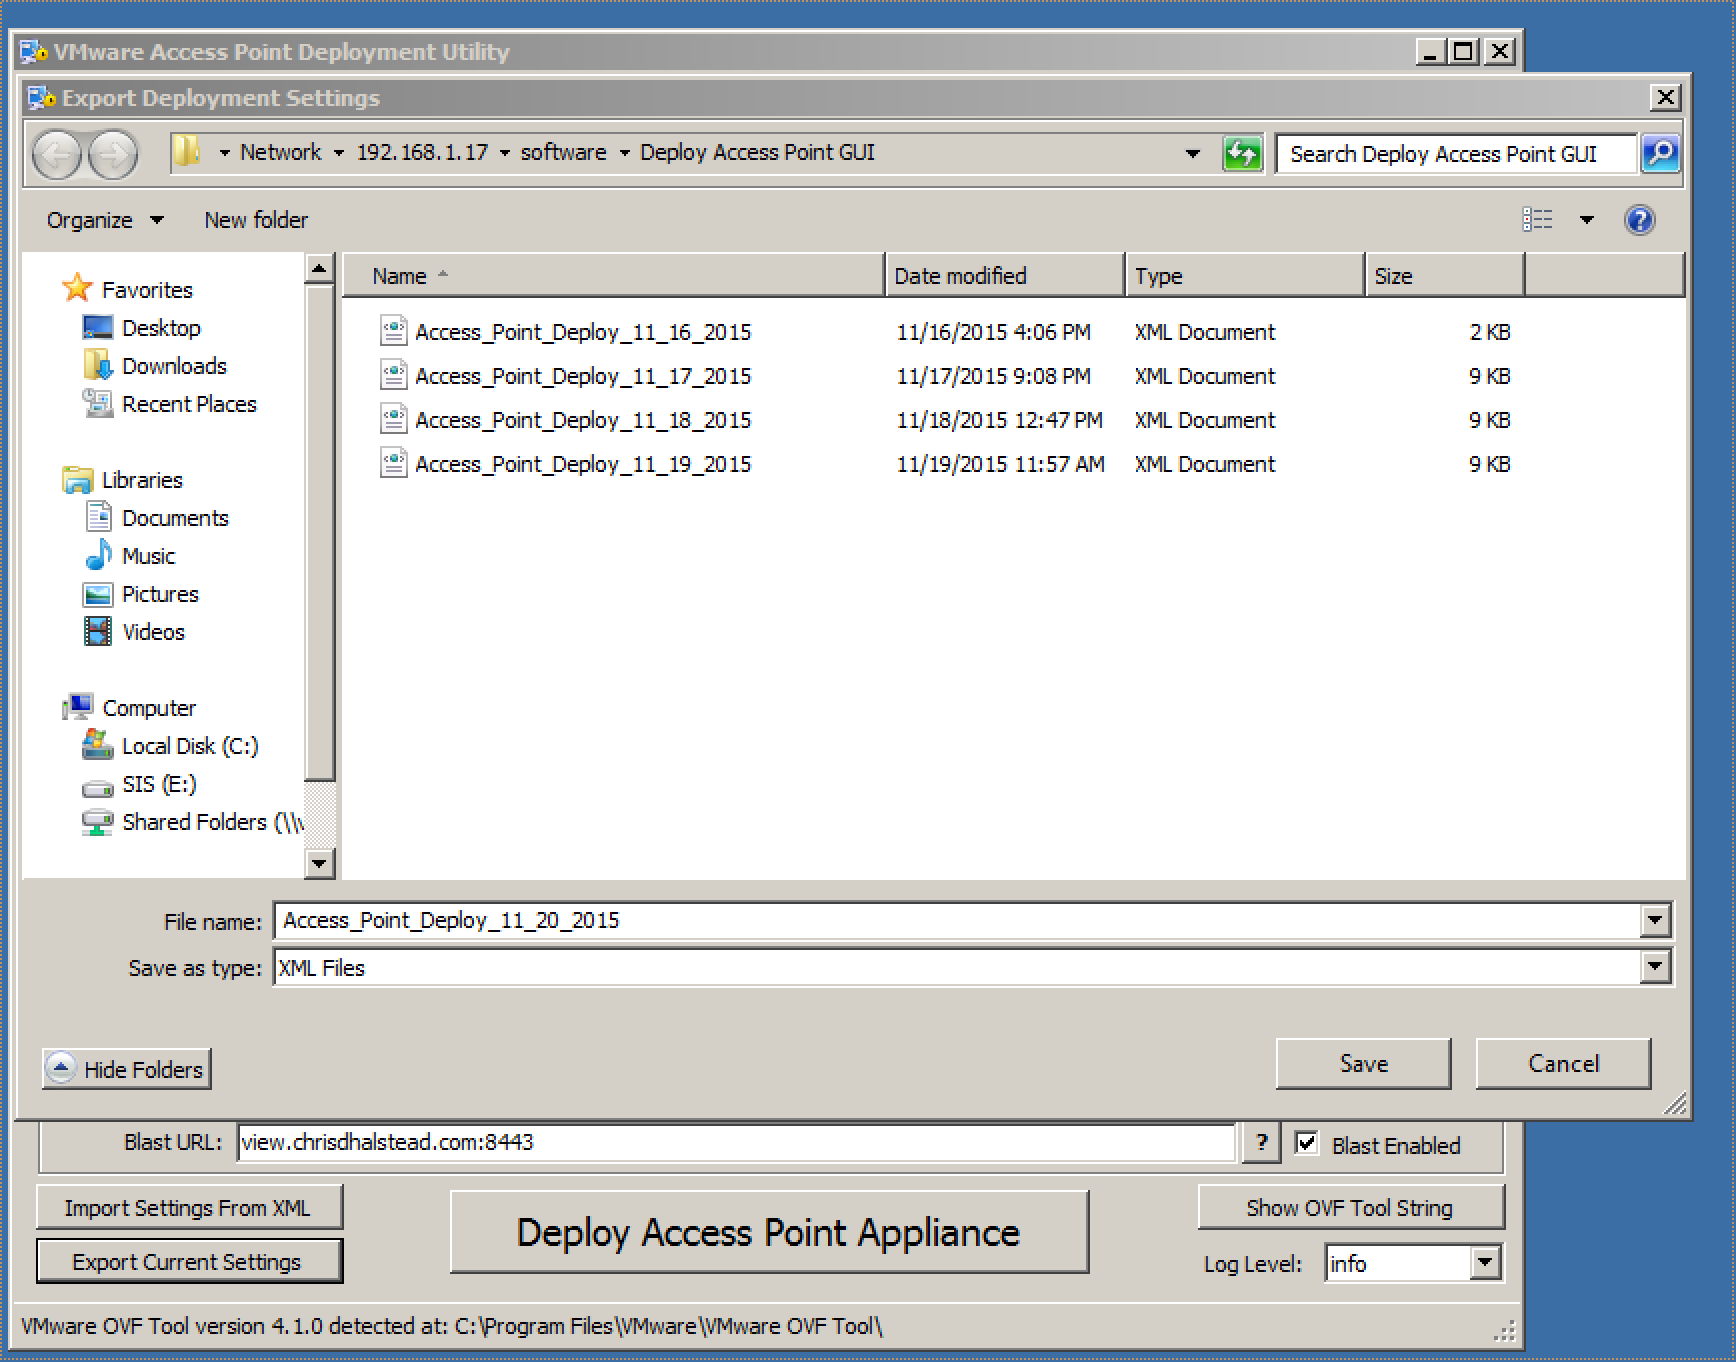1736x1362 pixels.
Task: Open the Save as type dropdown
Action: click(x=1655, y=967)
